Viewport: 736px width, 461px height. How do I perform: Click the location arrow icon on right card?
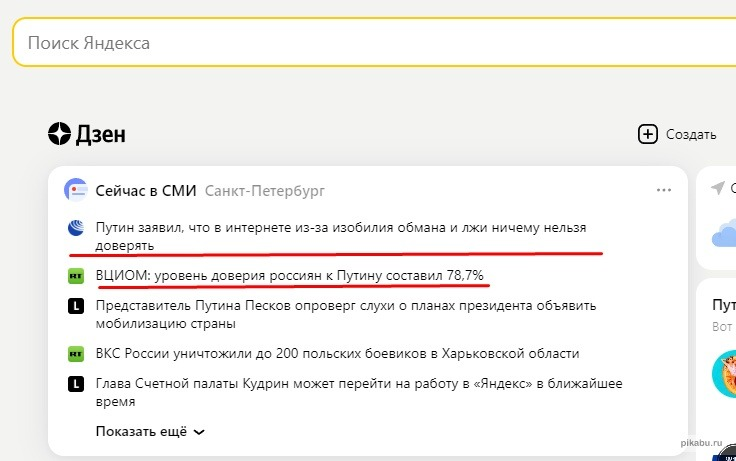click(717, 188)
